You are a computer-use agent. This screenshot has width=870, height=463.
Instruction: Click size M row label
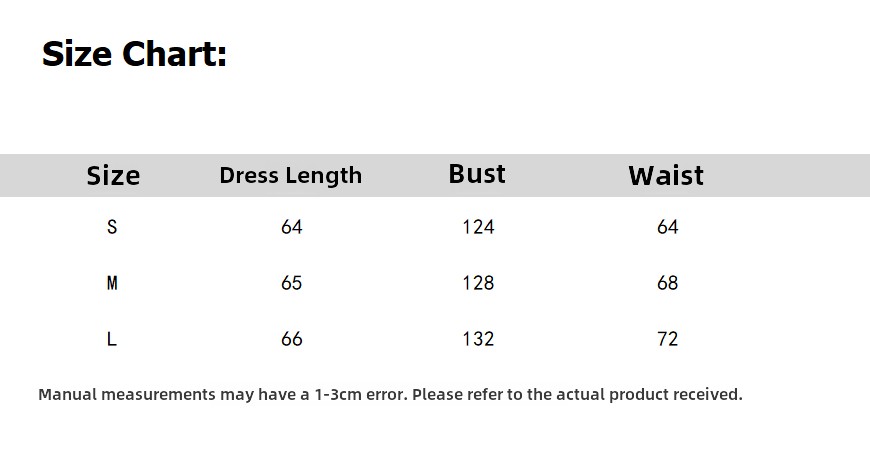112,283
